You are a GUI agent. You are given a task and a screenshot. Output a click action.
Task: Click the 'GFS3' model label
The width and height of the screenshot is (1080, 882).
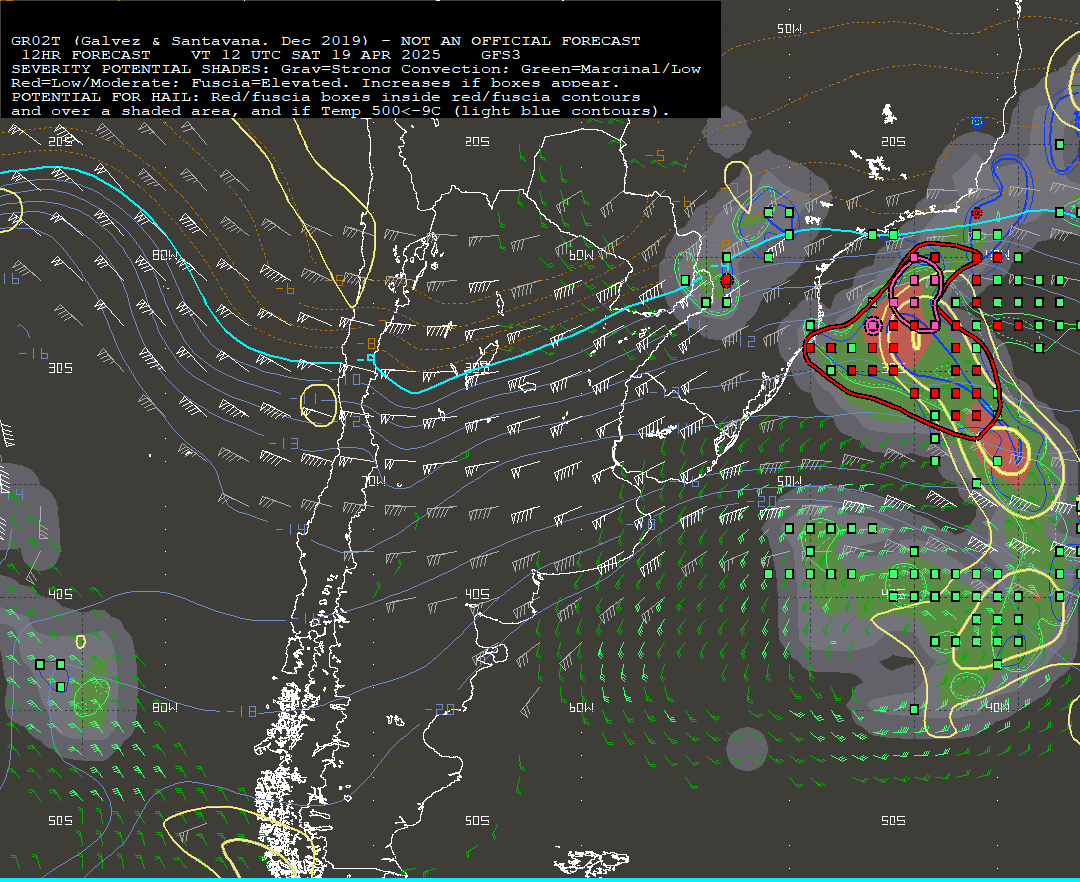click(501, 55)
